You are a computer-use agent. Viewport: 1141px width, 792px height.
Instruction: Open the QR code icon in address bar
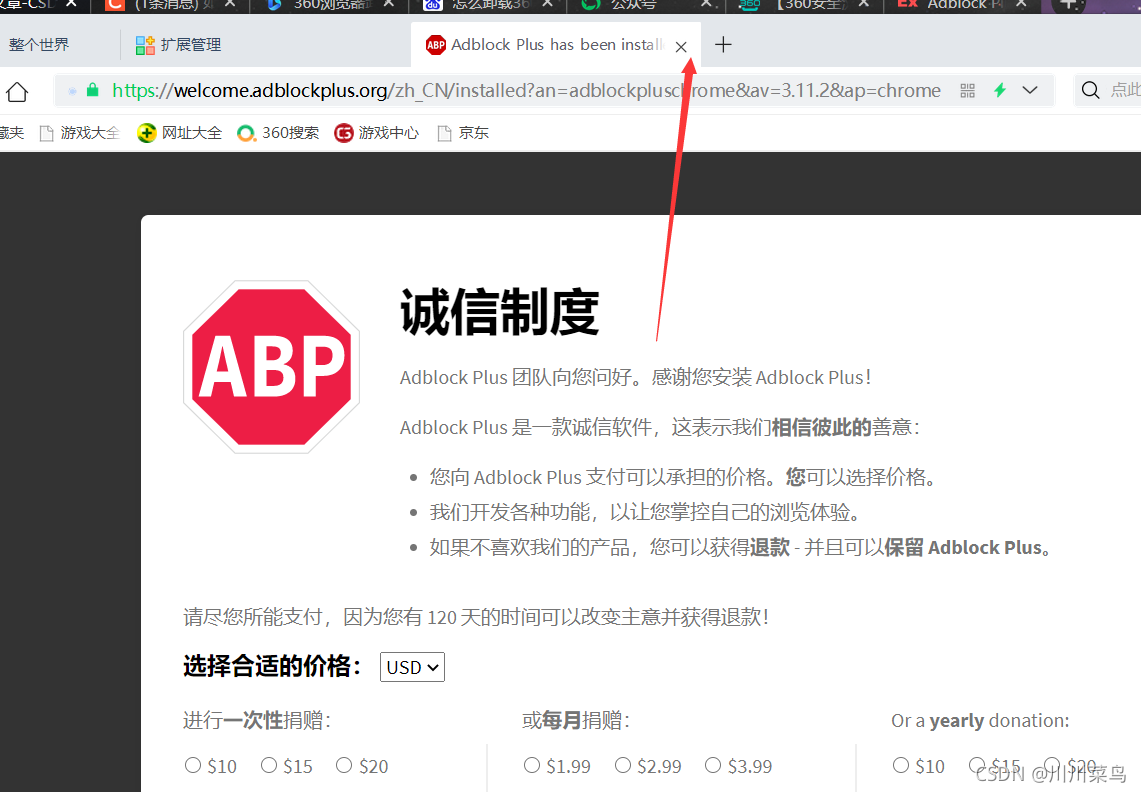pos(967,90)
